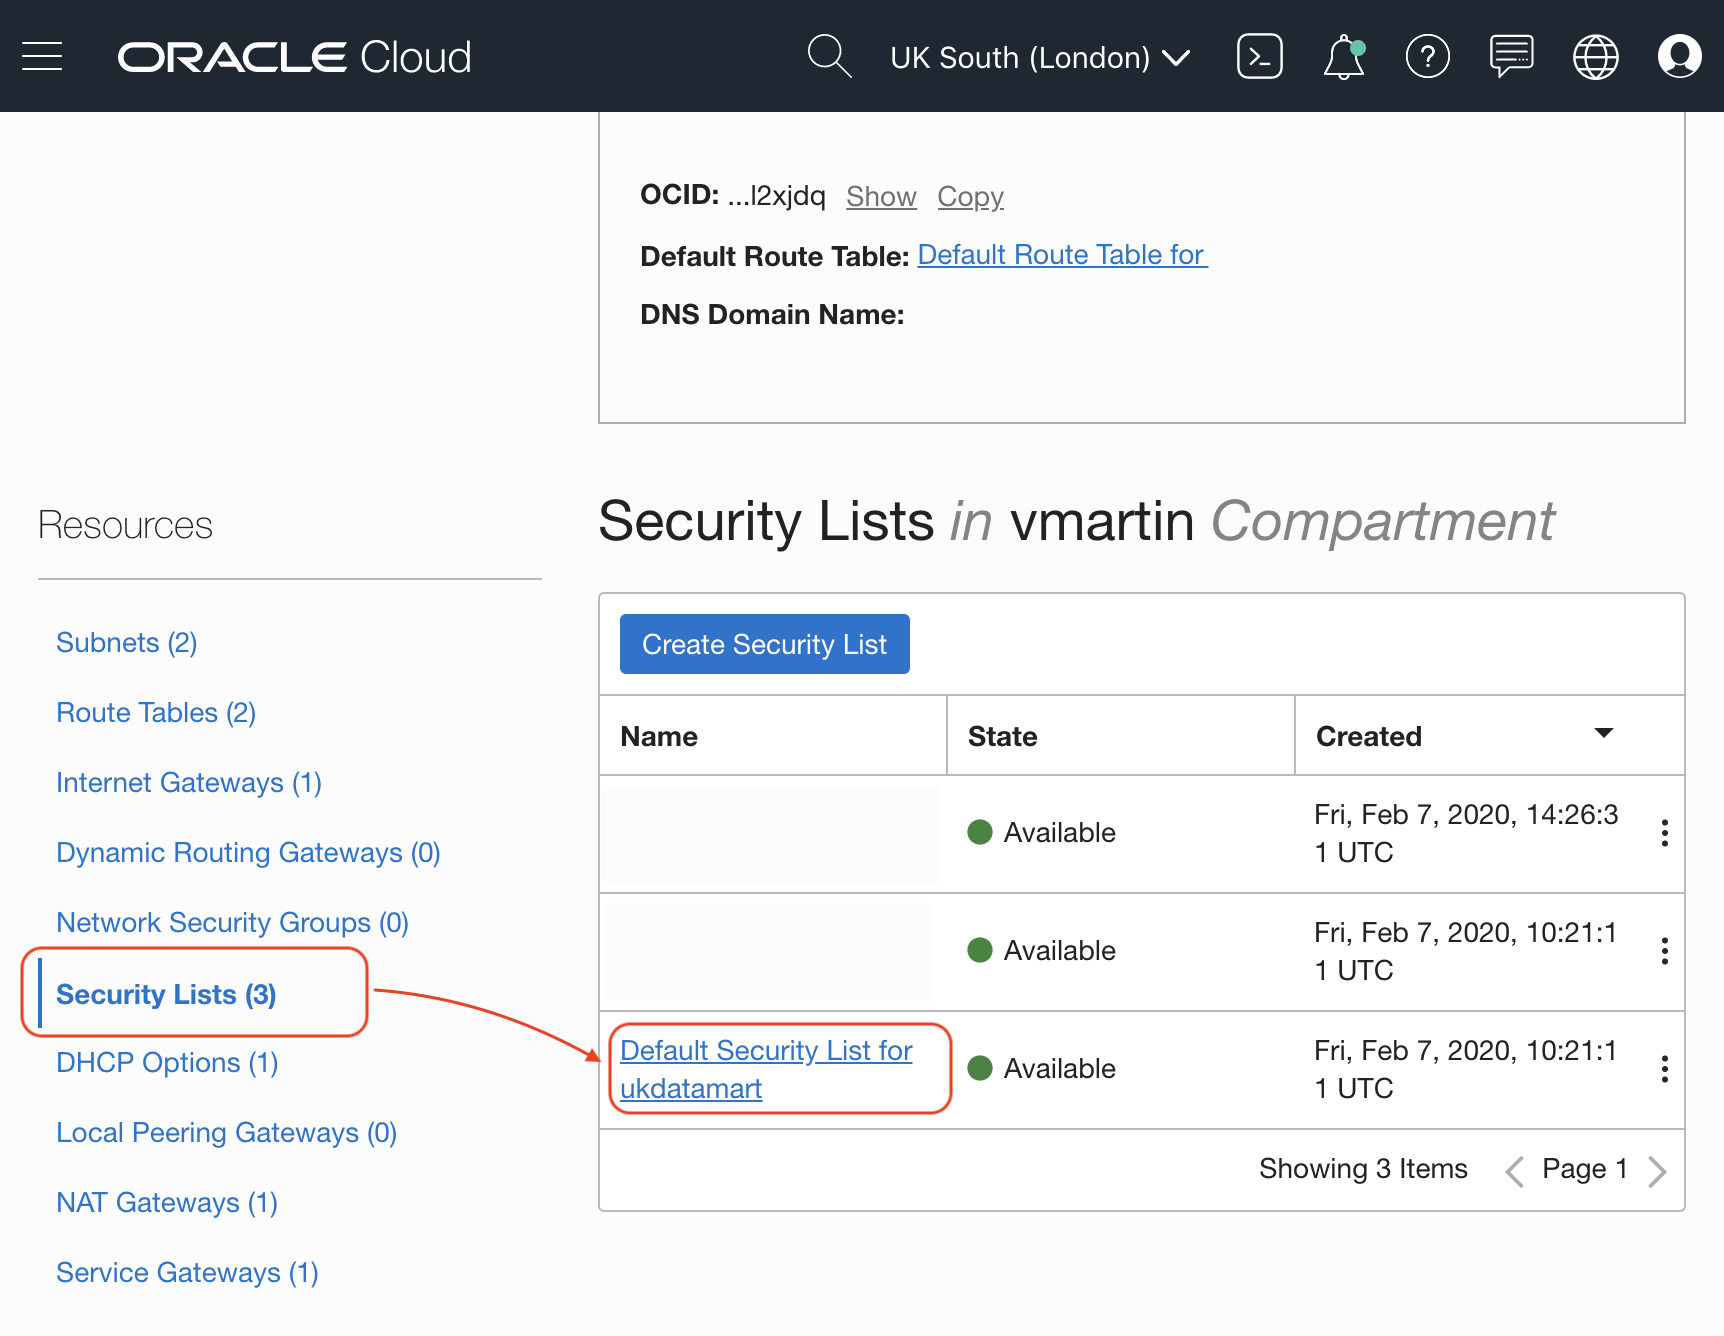Open the user profile avatar
The image size is (1724, 1336).
[1679, 56]
